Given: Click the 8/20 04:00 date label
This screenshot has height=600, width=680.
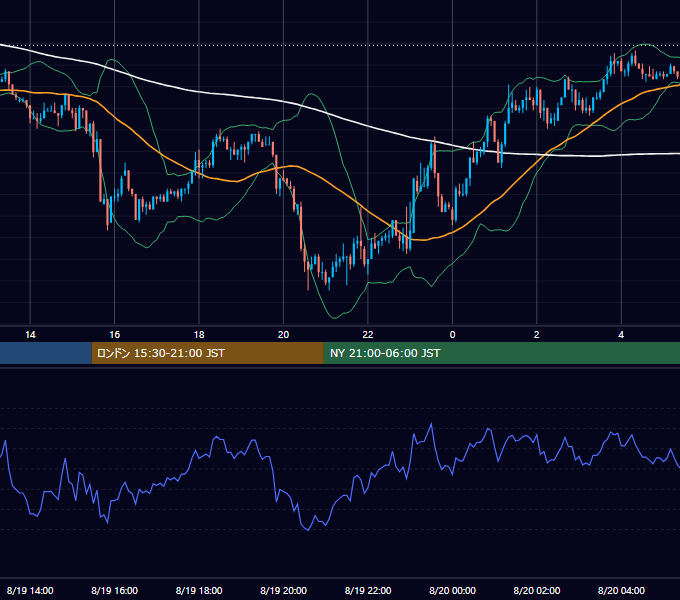Looking at the screenshot, I should tap(621, 590).
